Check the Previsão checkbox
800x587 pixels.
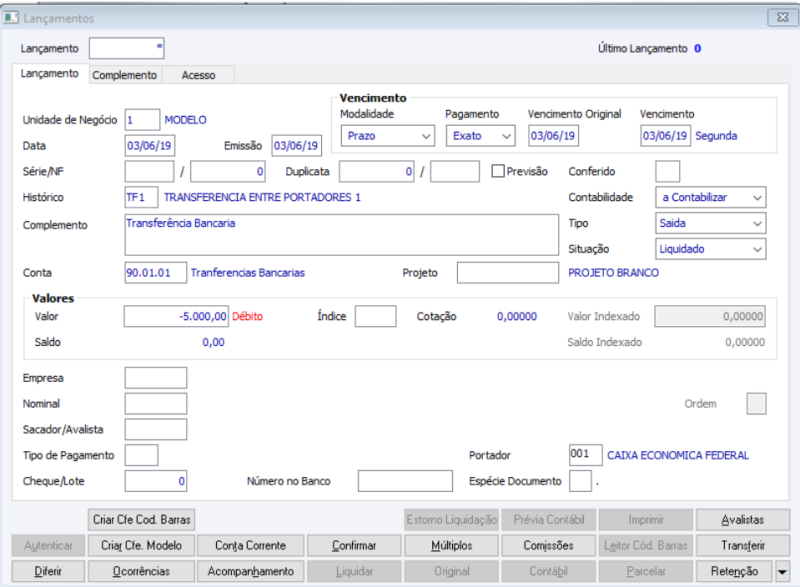497,171
